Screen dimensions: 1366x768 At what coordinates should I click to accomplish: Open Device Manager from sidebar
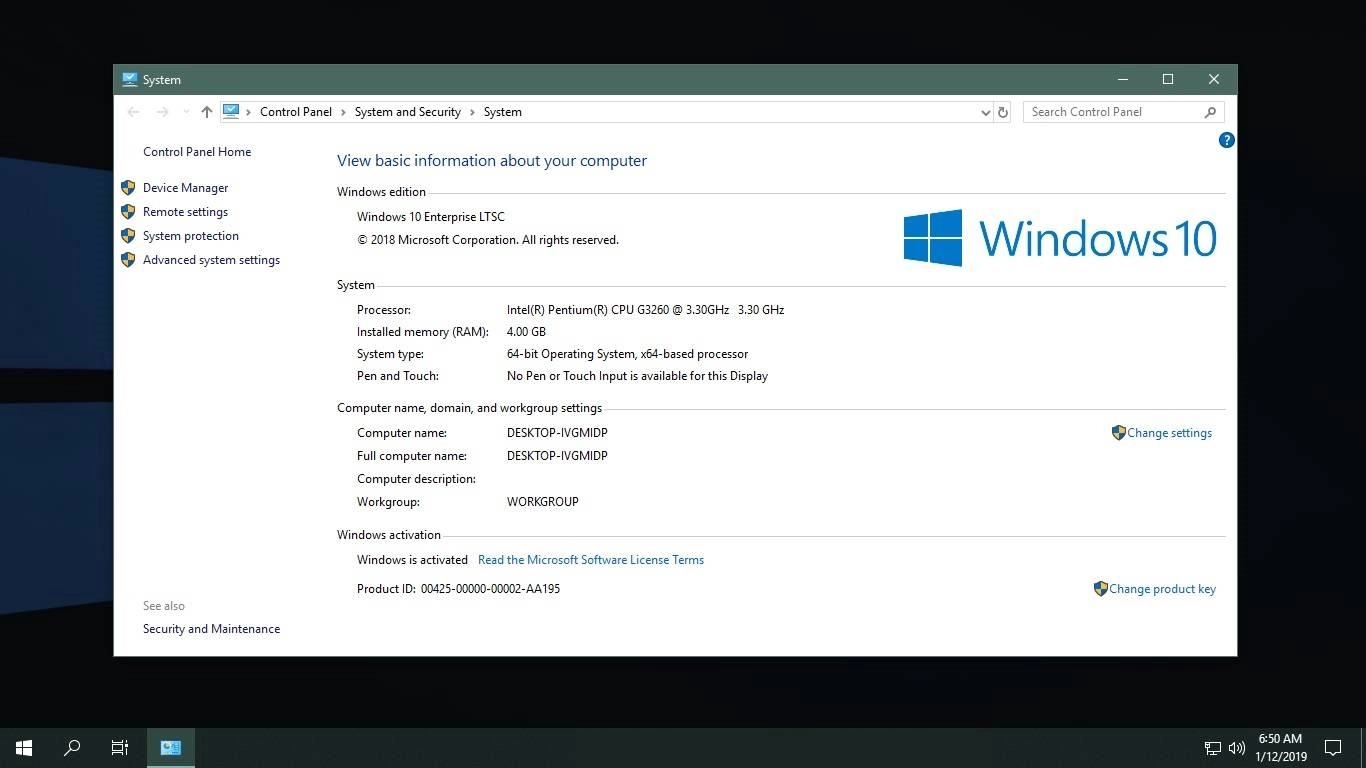185,188
